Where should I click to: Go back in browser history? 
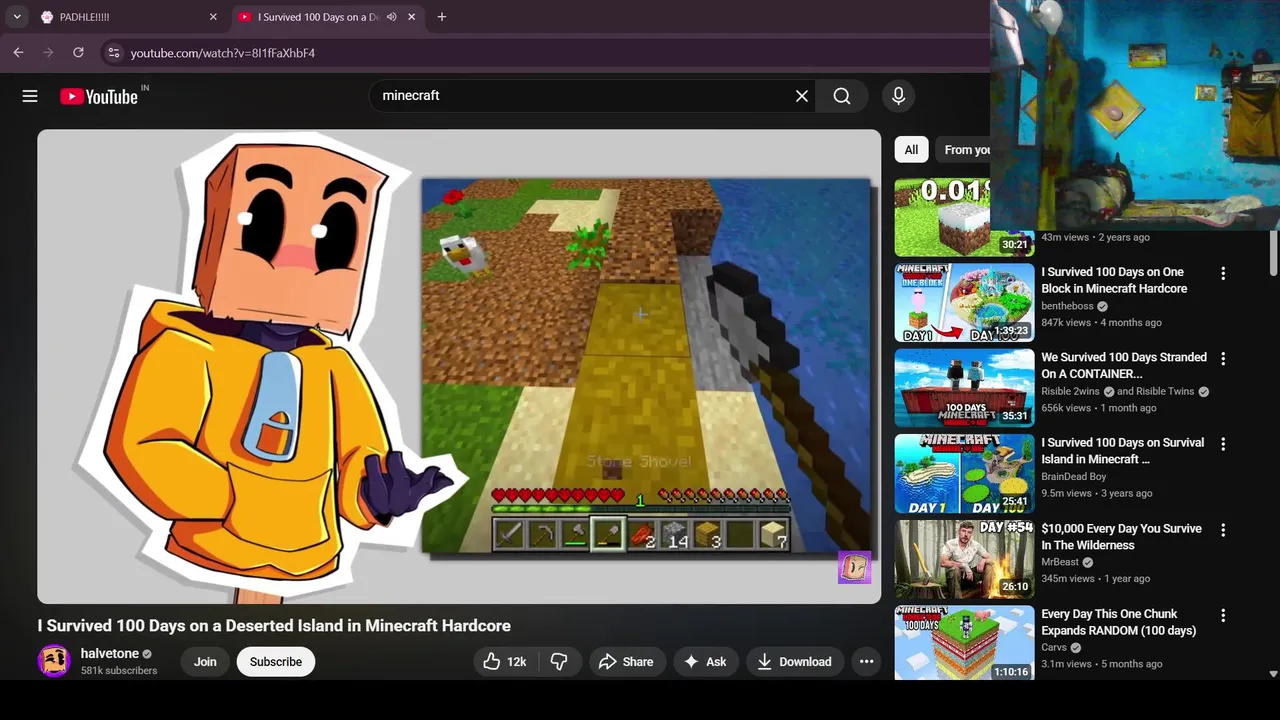click(19, 52)
